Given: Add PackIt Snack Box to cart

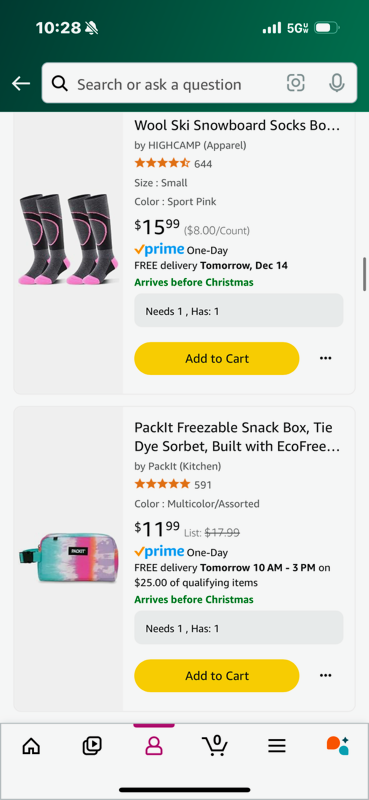Looking at the screenshot, I should pyautogui.click(x=216, y=676).
